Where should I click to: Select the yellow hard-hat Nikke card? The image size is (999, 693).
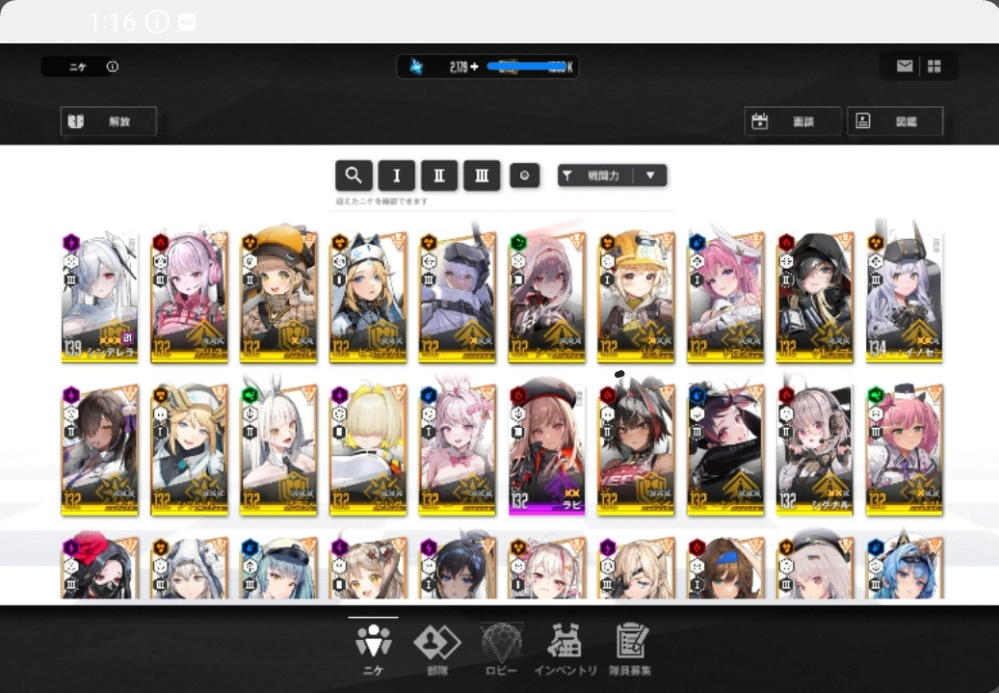(x=636, y=297)
